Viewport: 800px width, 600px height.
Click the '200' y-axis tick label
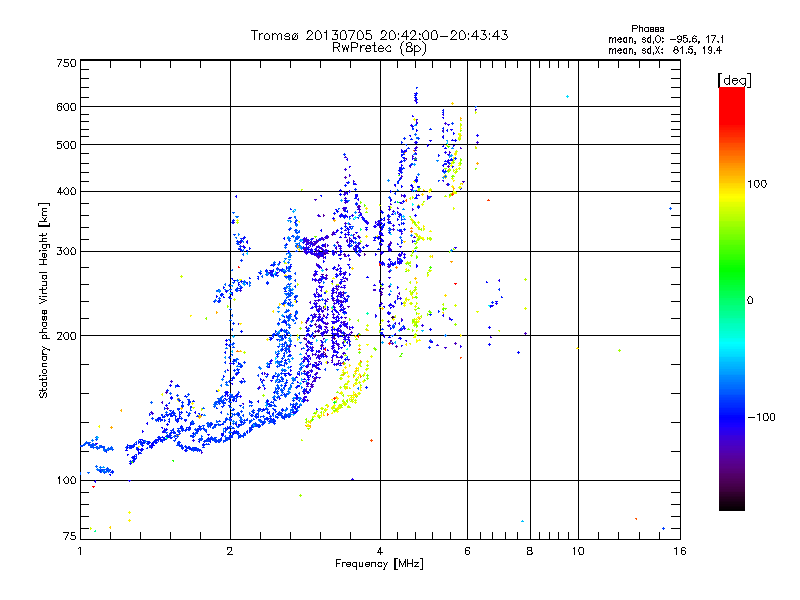(66, 336)
